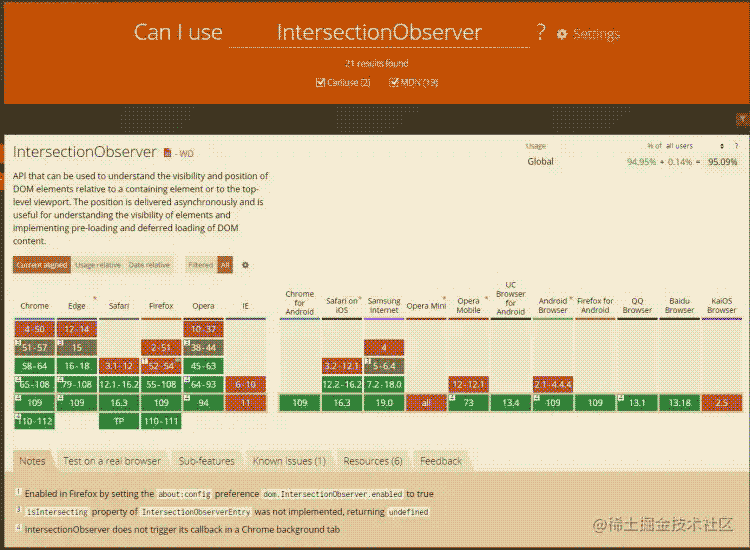Select Safari 3.1-12 cell

pyautogui.click(x=119, y=366)
